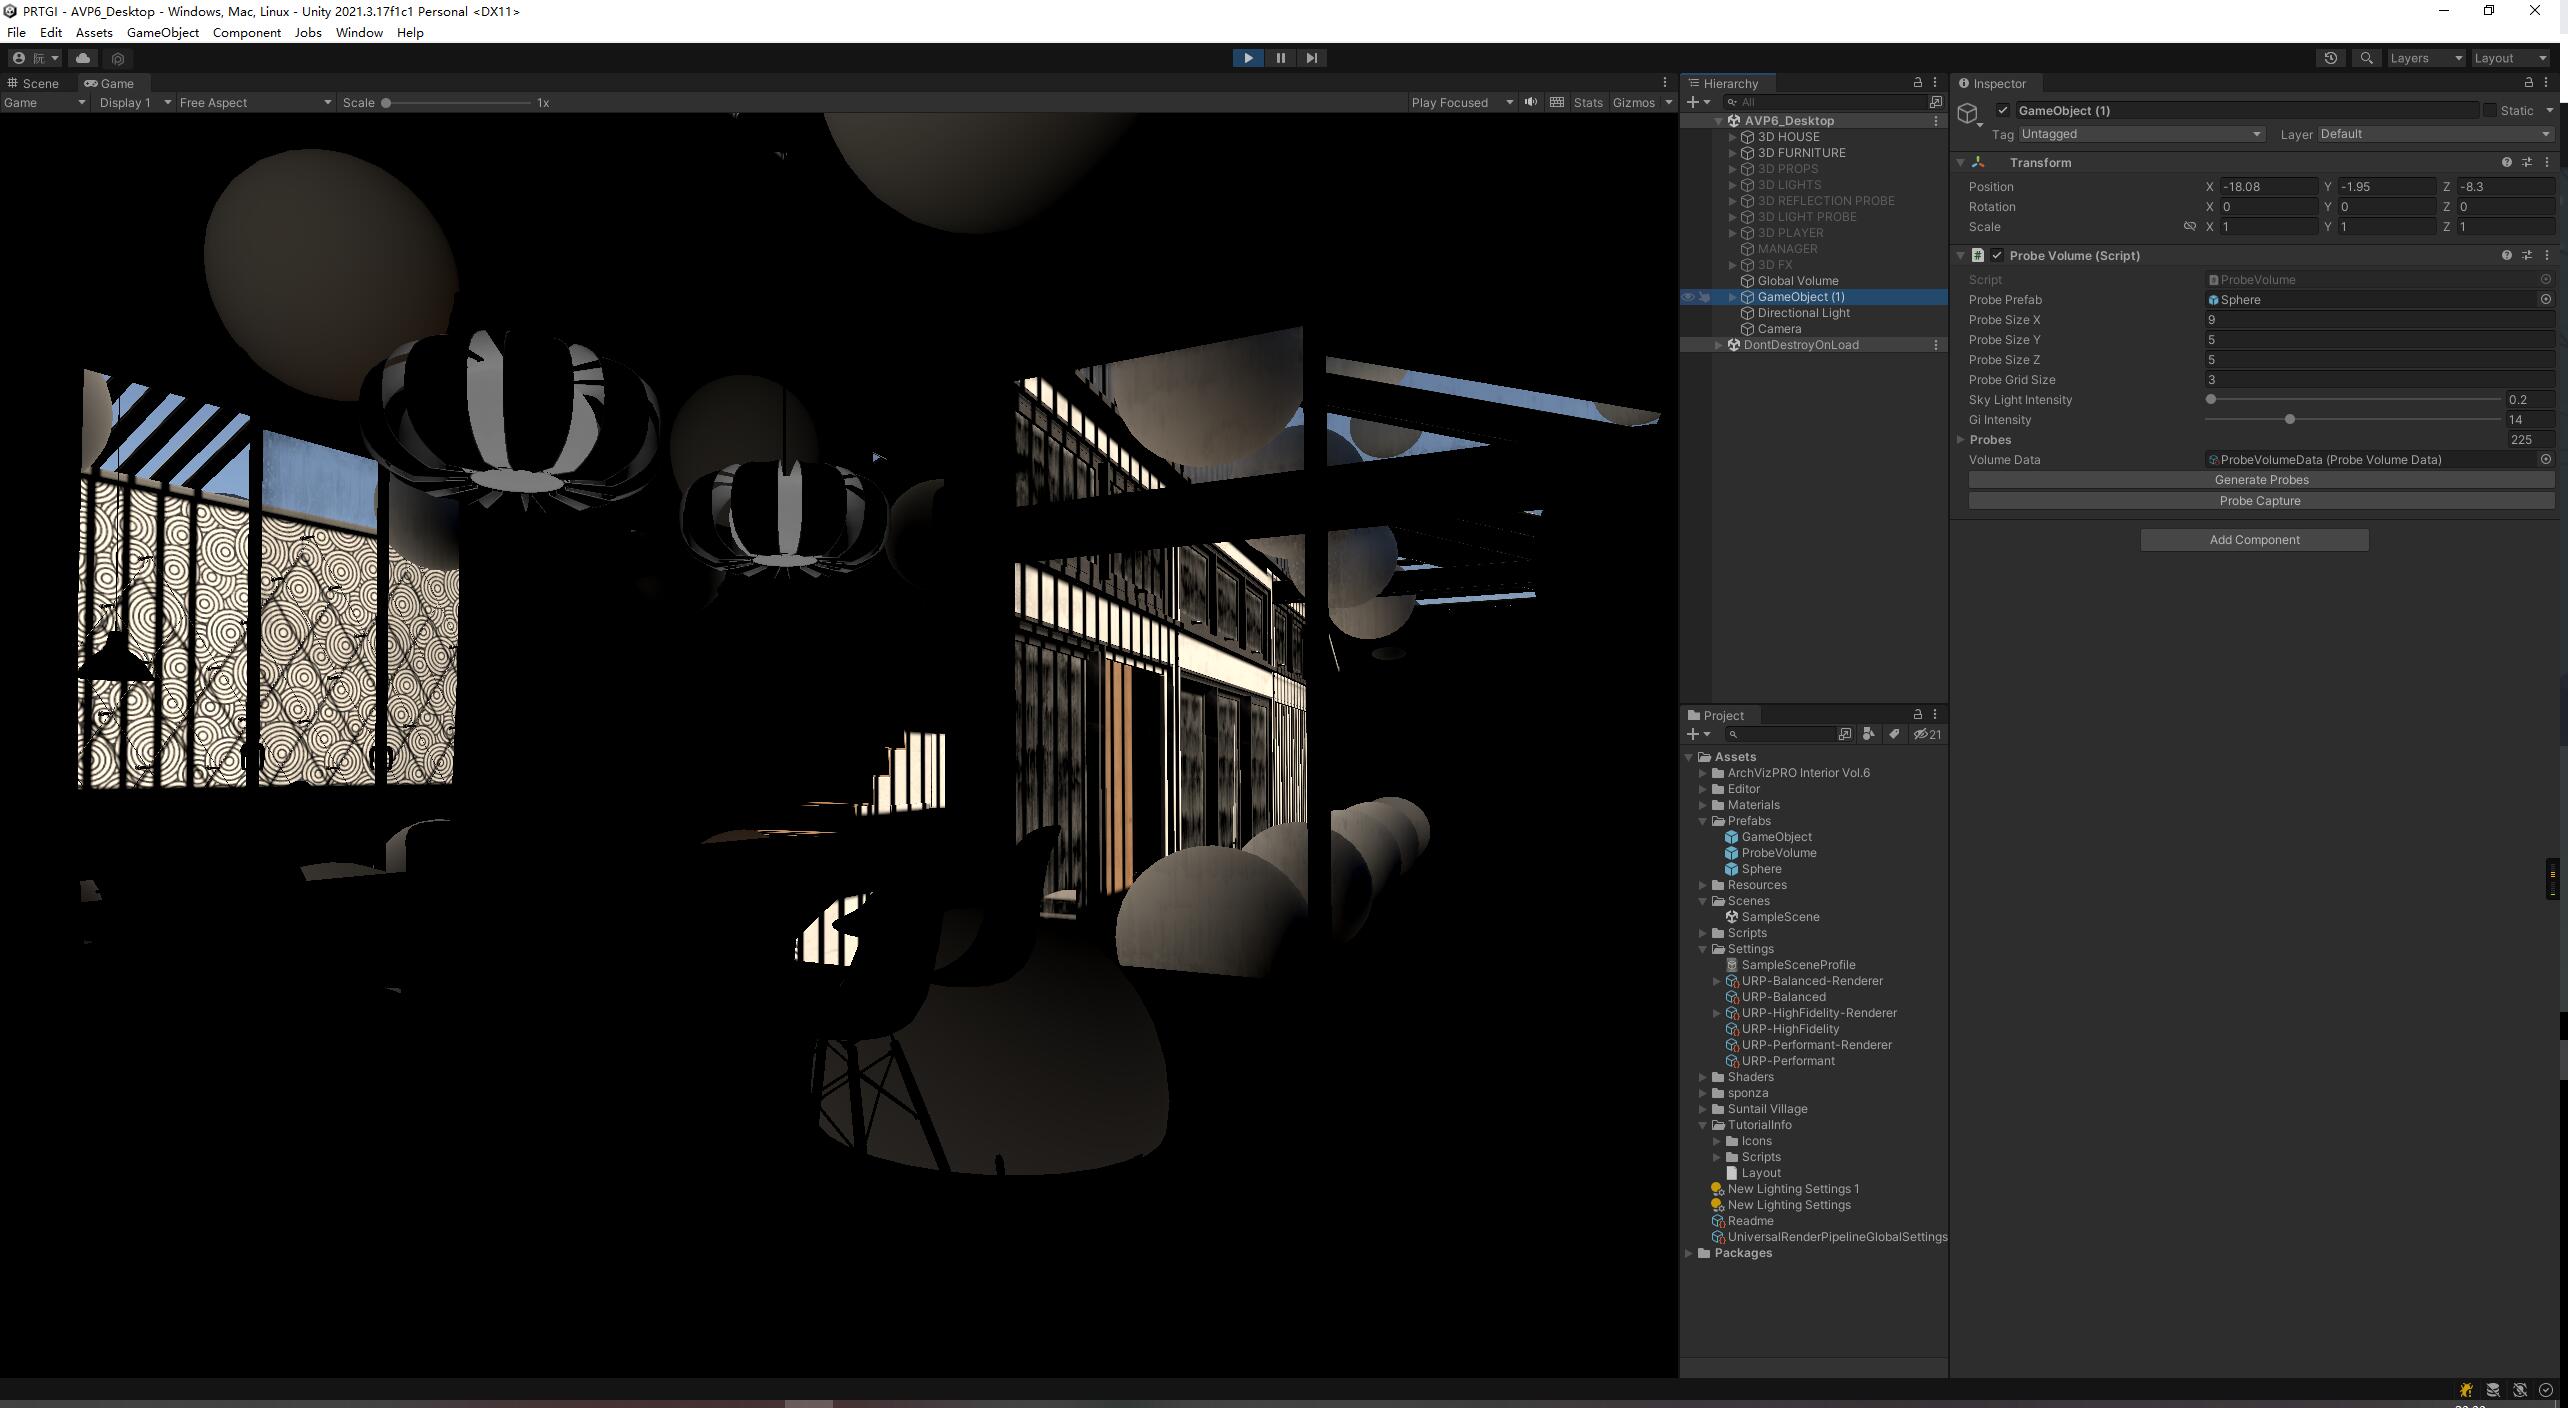
Task: Disable Probe Volume script checkbox
Action: pyautogui.click(x=1997, y=256)
